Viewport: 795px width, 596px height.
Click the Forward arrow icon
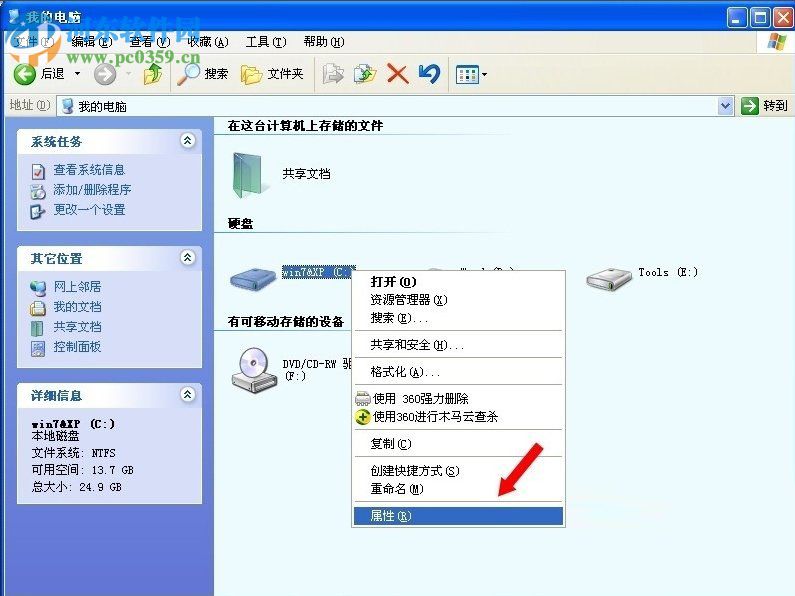point(105,74)
